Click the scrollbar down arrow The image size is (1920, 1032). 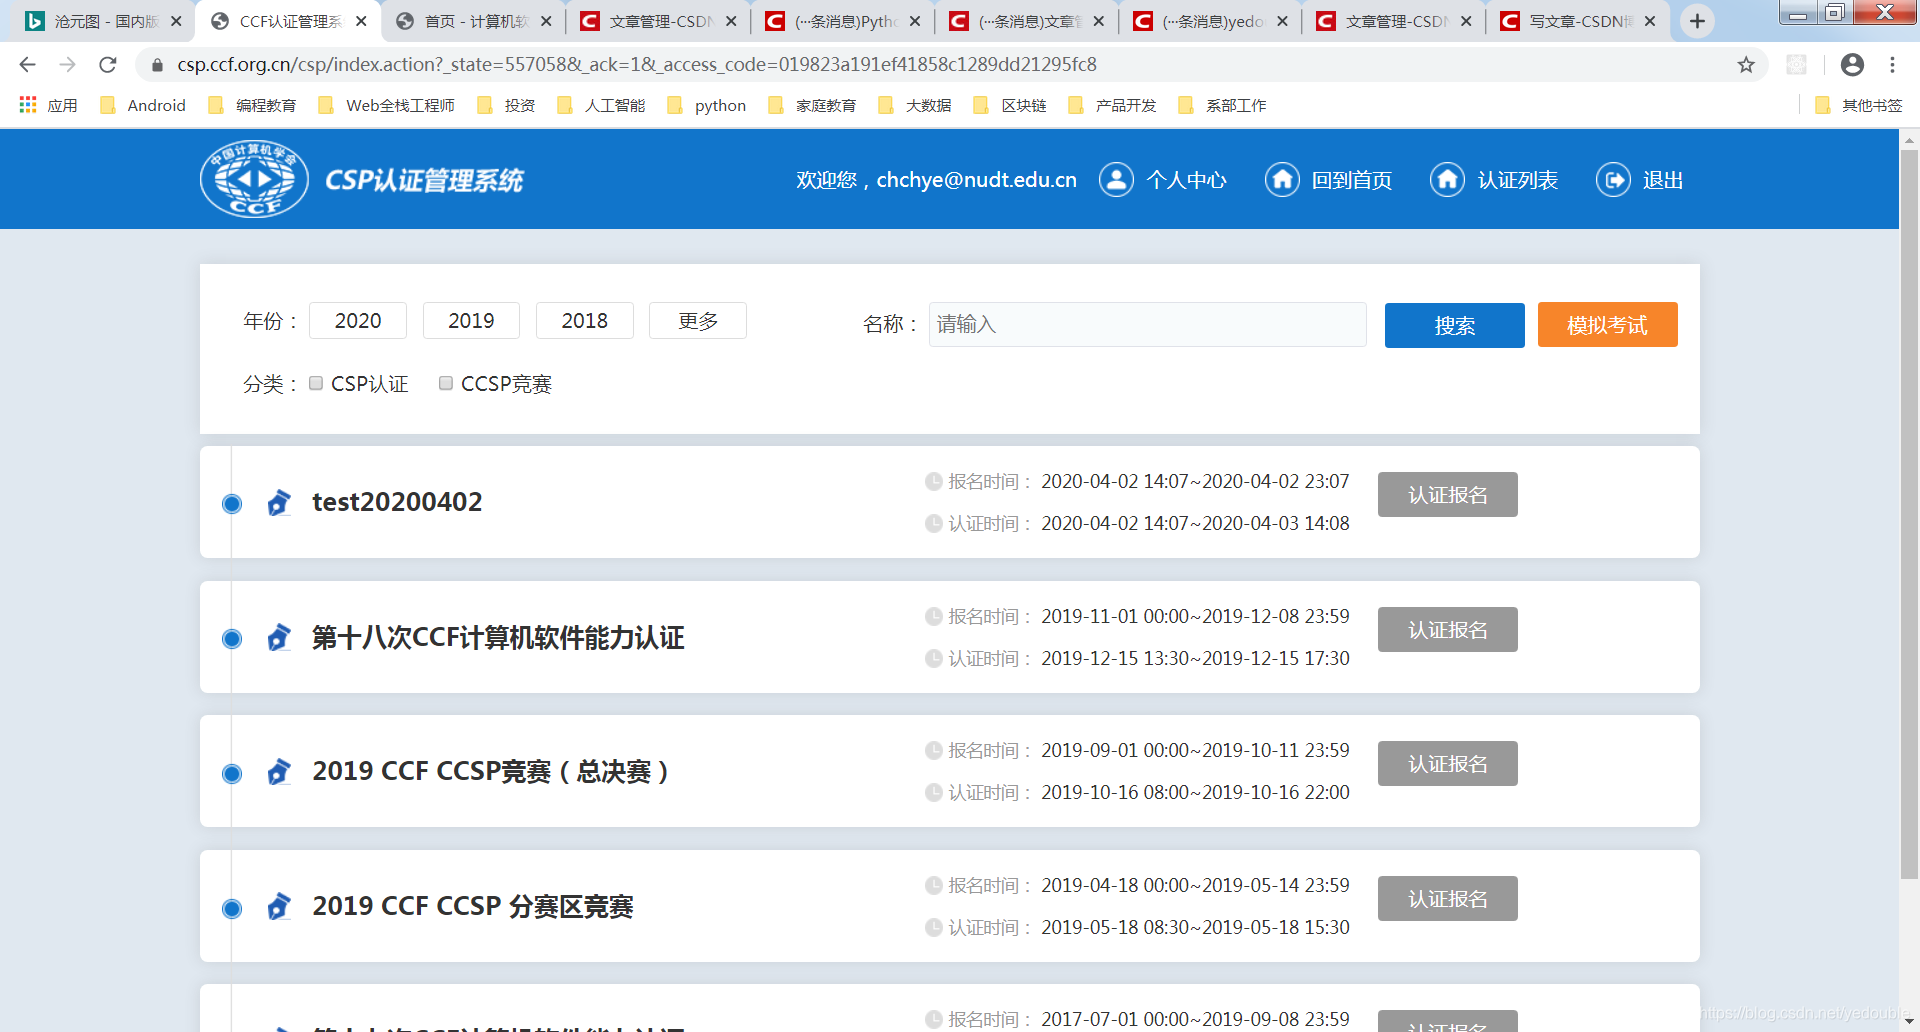coord(1909,1022)
